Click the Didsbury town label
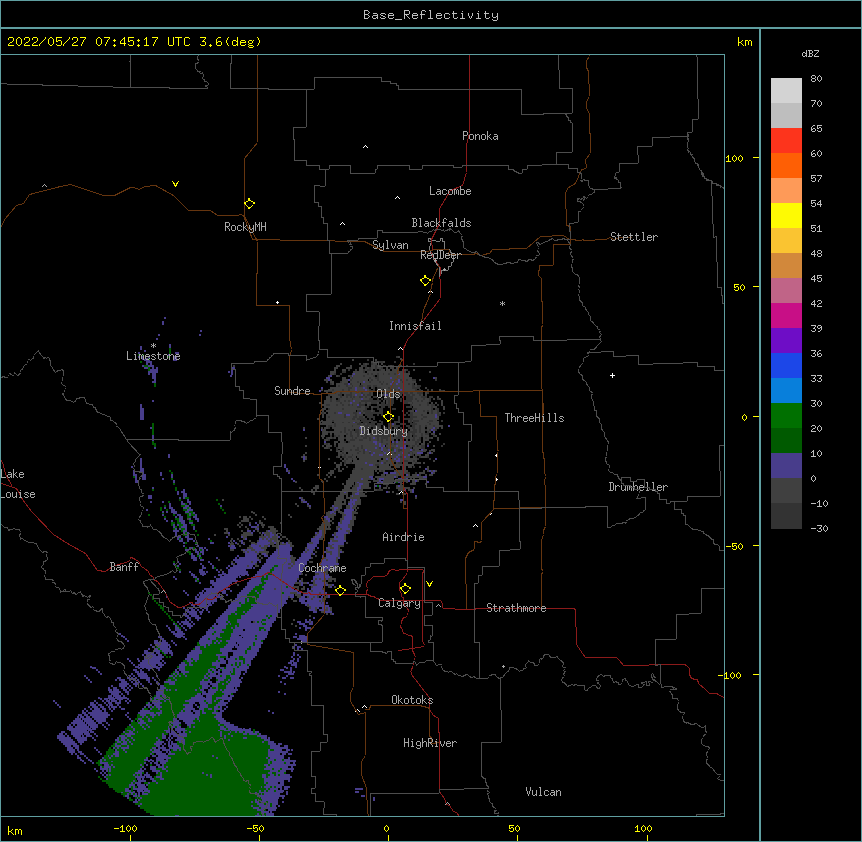862x842 pixels. [384, 431]
